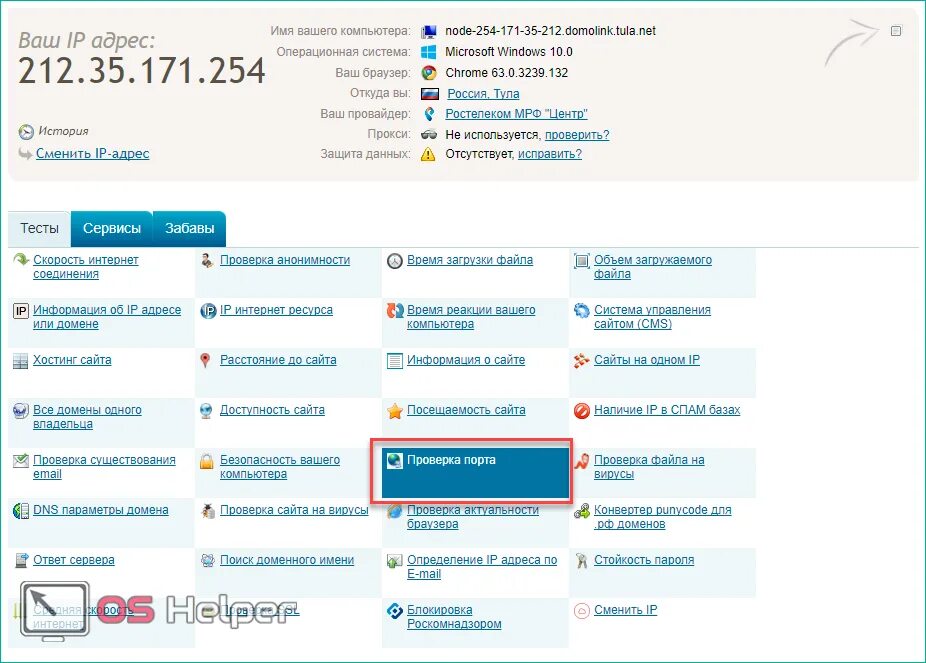
Task: Click the server icon beside Хостинг сайта
Action: [21, 361]
